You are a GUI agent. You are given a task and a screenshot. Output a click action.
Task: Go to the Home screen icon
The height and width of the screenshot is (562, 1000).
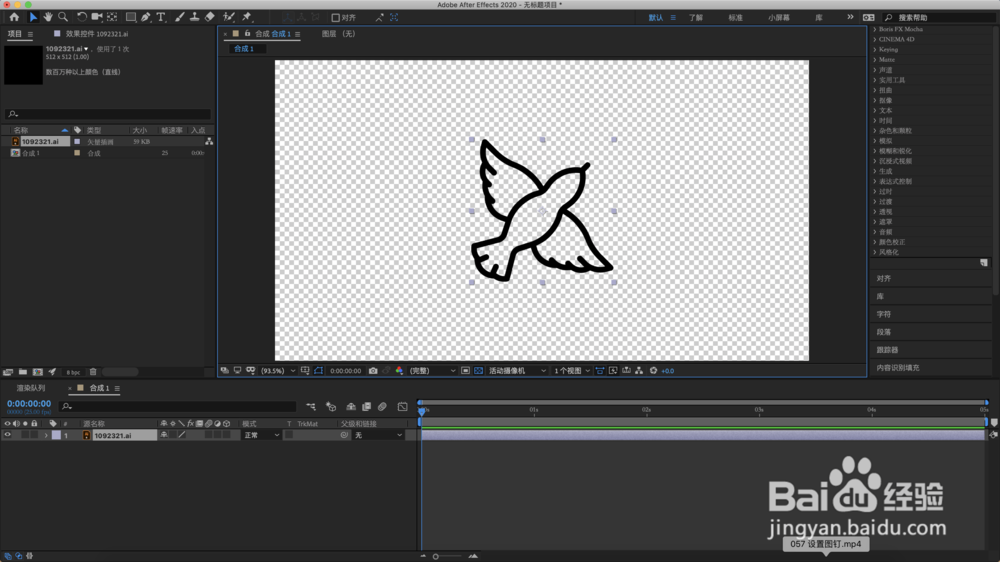point(14,17)
